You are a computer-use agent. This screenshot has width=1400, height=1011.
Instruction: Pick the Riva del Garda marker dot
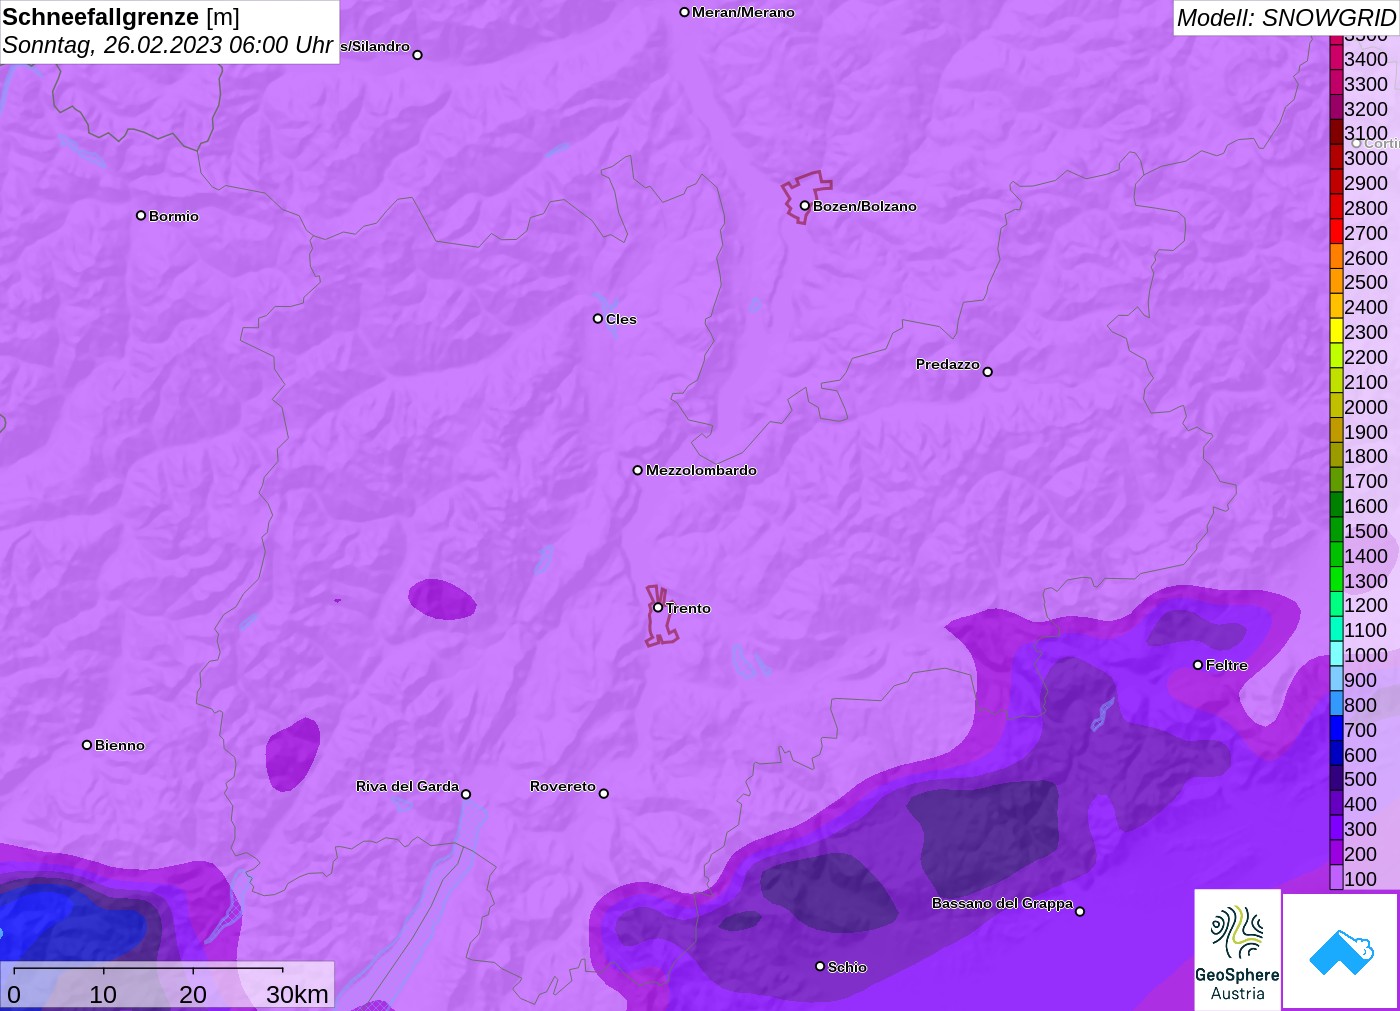point(466,794)
